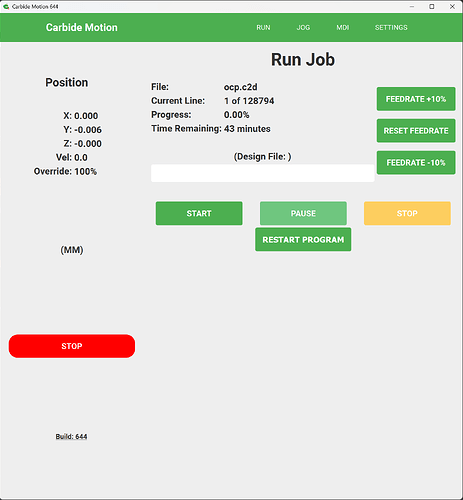Maximize the Carbide Motion window

tap(432, 6)
